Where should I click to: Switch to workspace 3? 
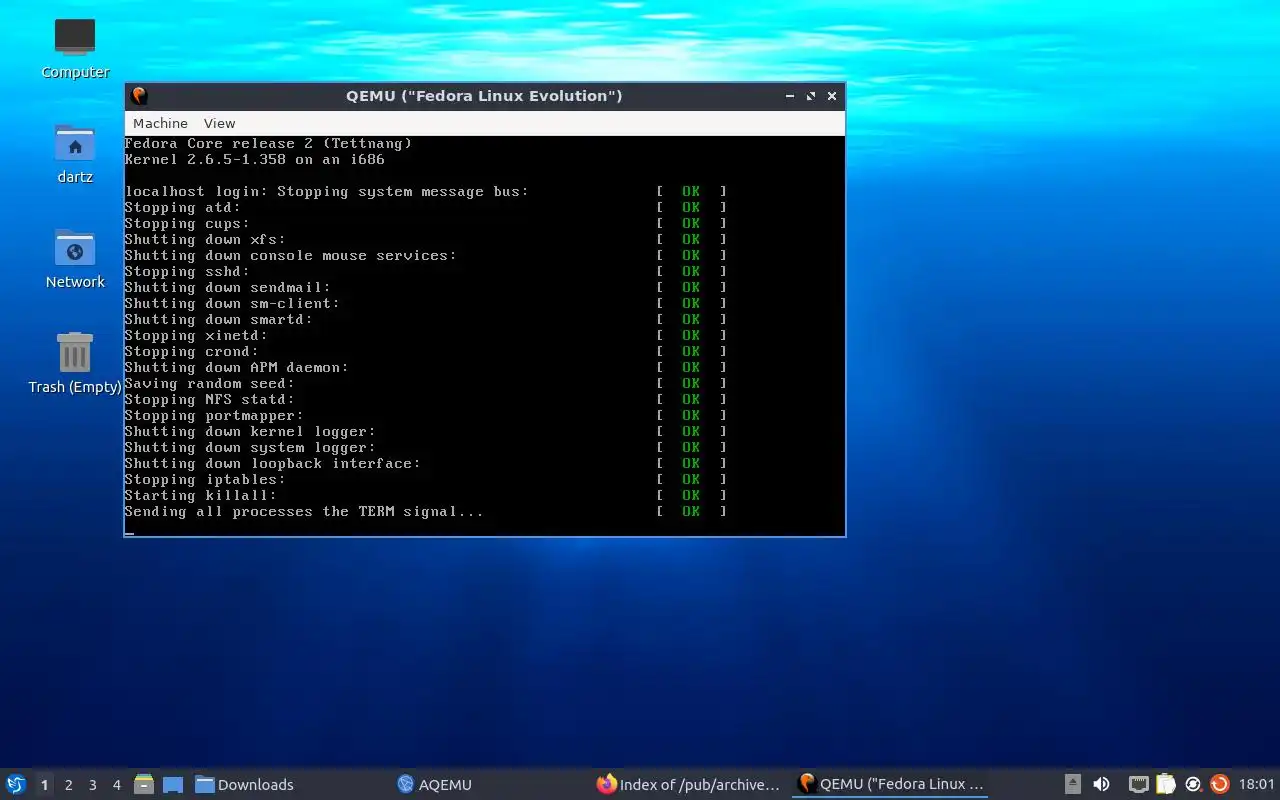(92, 785)
